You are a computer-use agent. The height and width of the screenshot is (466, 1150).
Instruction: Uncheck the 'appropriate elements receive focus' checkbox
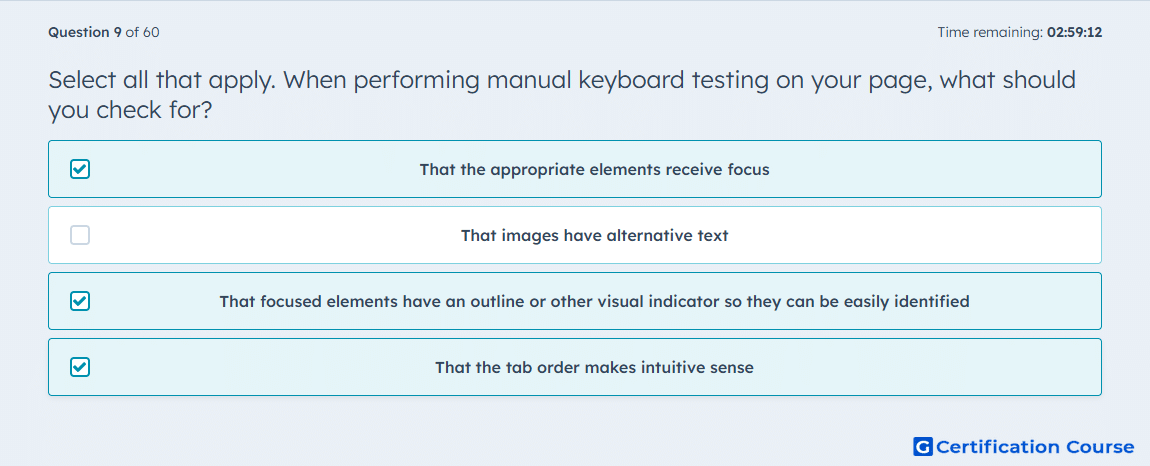pos(80,169)
